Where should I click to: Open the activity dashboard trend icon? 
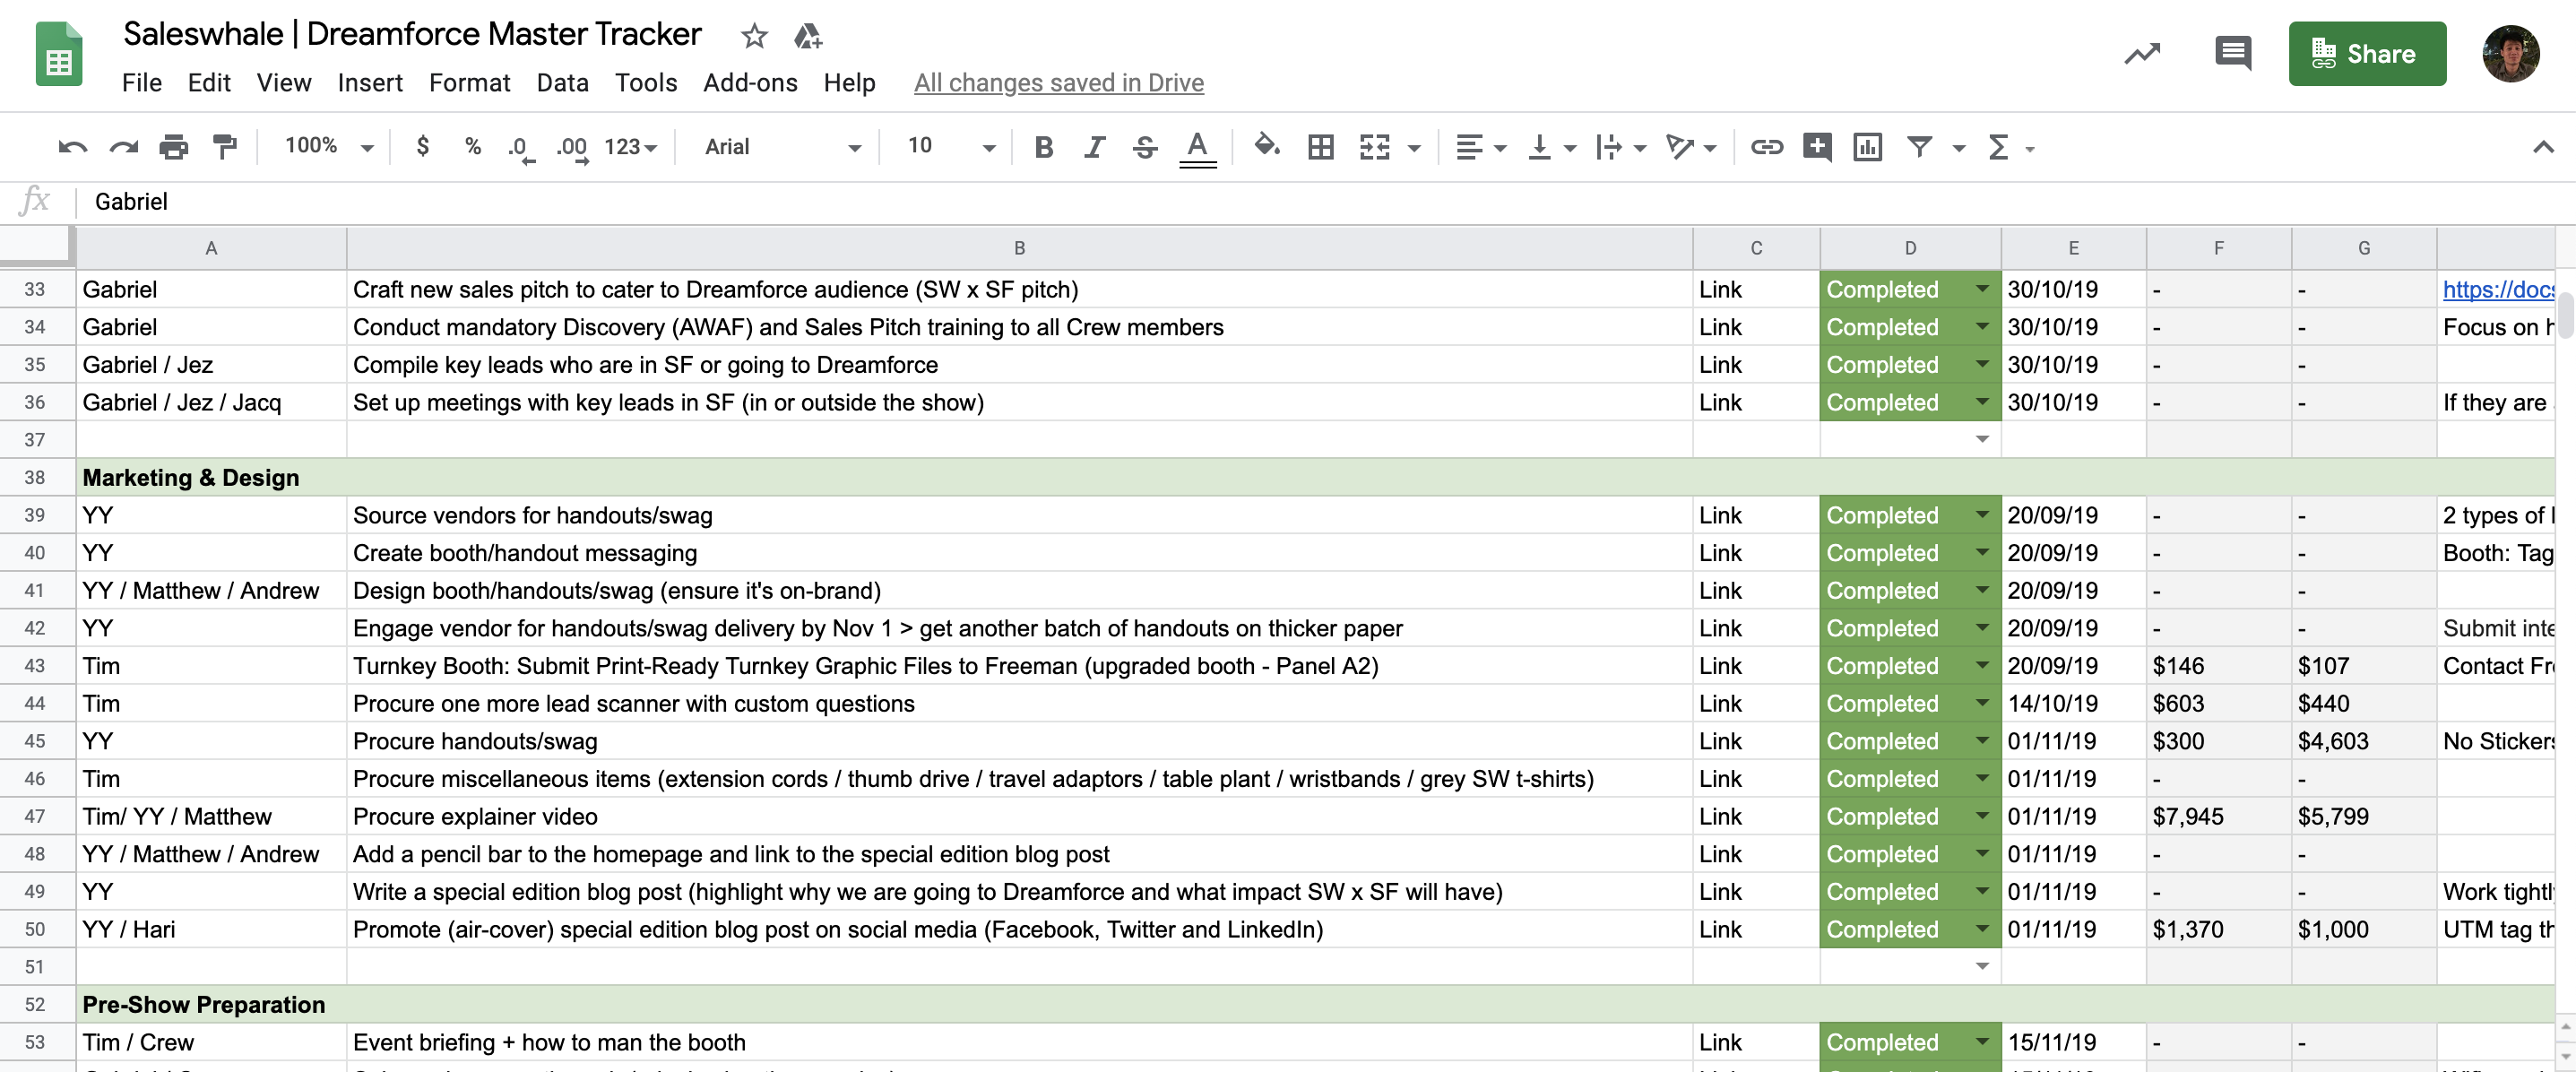tap(2141, 53)
